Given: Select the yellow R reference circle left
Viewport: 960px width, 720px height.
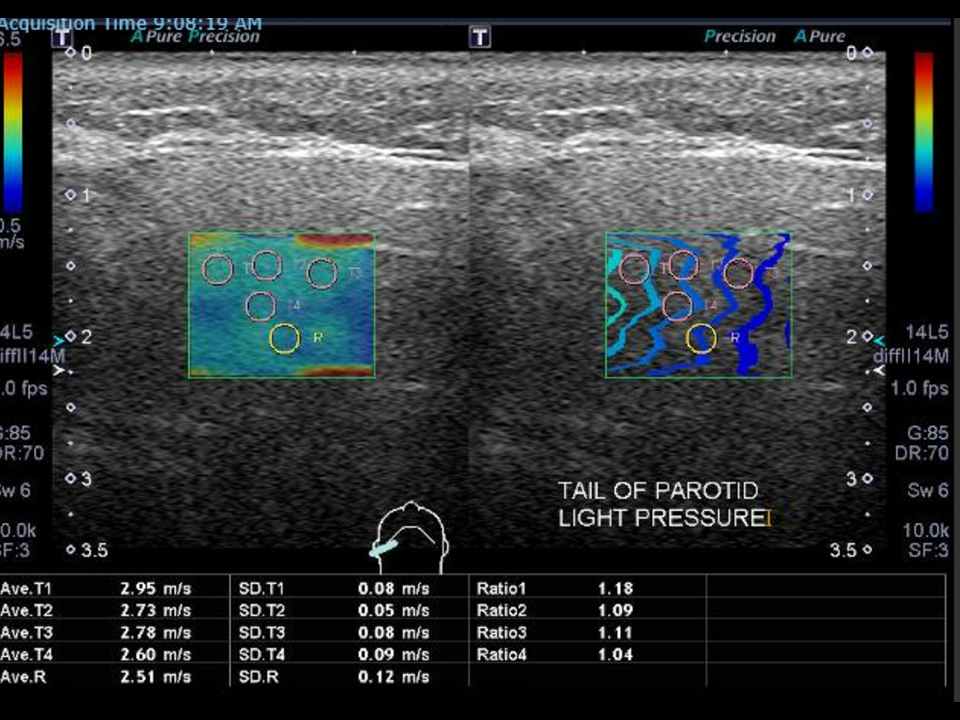Looking at the screenshot, I should pos(285,339).
